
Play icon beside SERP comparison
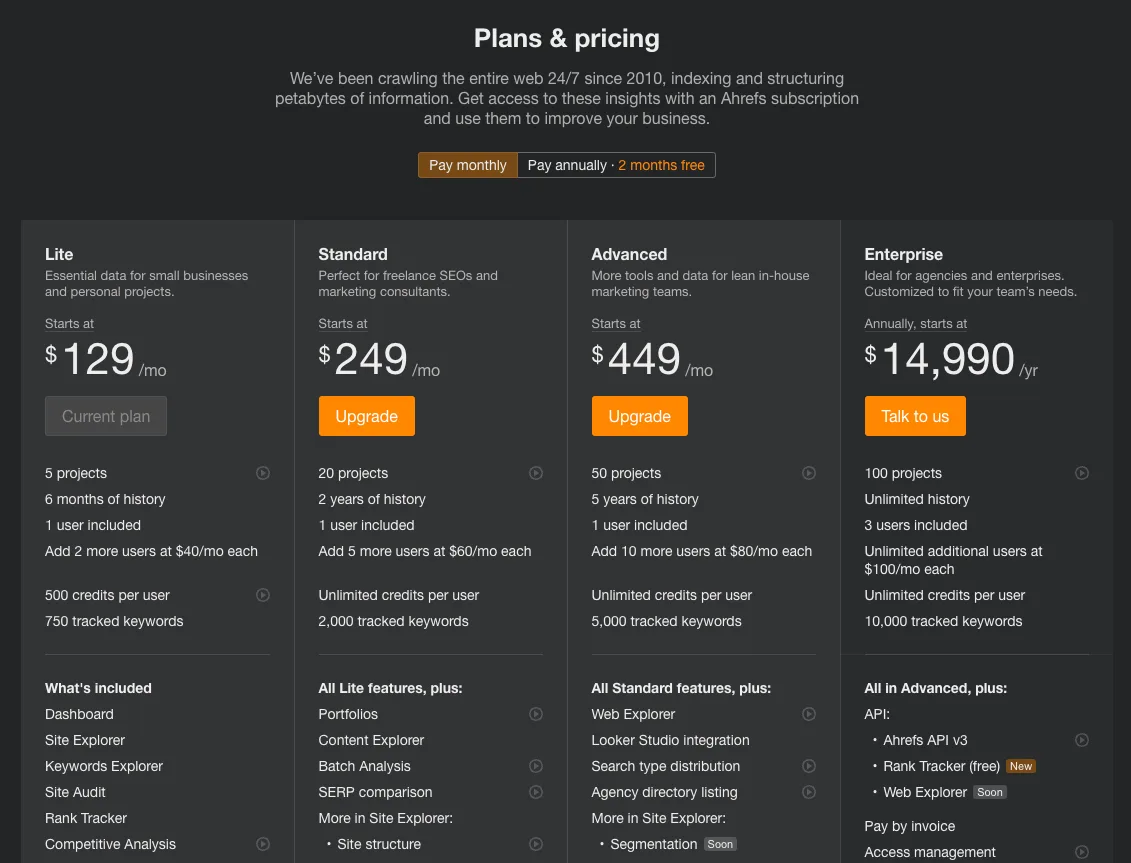[x=536, y=792]
